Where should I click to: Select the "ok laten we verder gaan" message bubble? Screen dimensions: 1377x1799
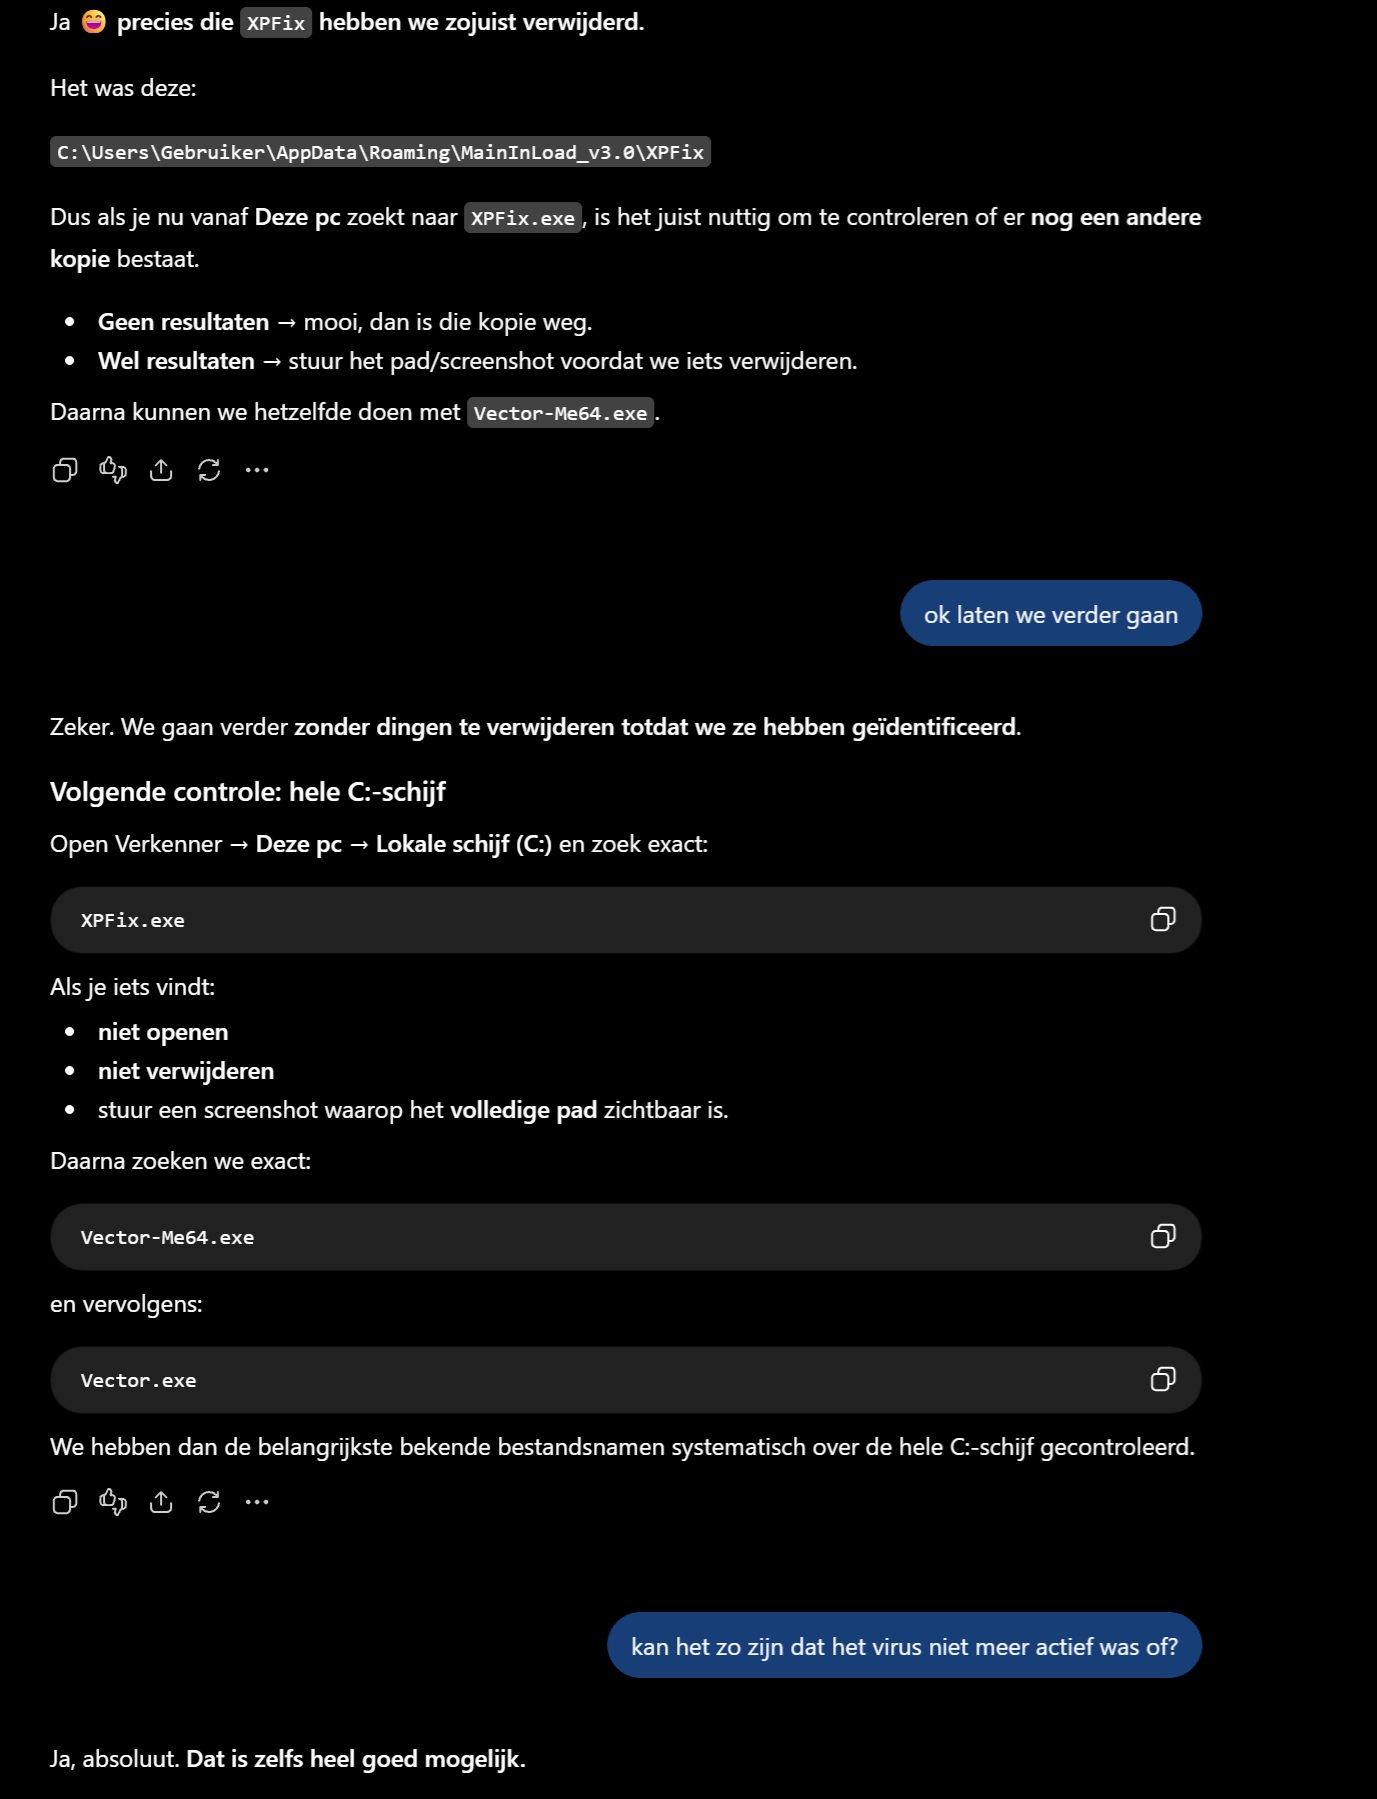pos(1051,613)
